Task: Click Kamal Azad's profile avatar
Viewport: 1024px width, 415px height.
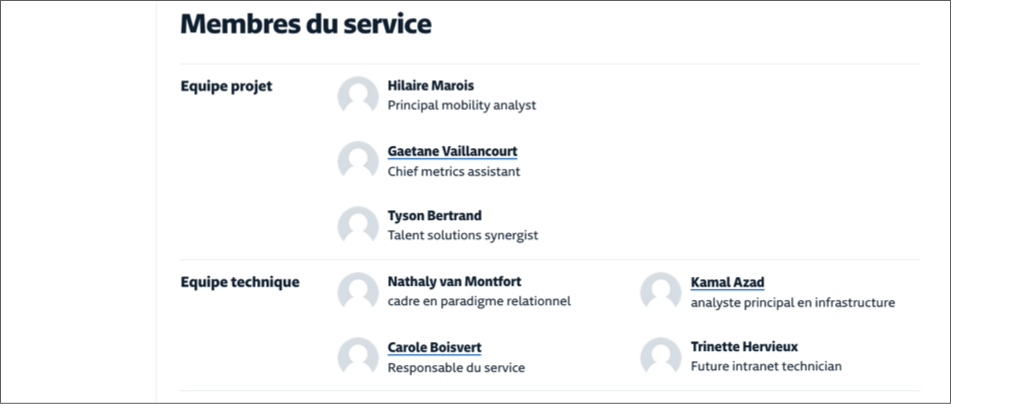Action: [661, 291]
